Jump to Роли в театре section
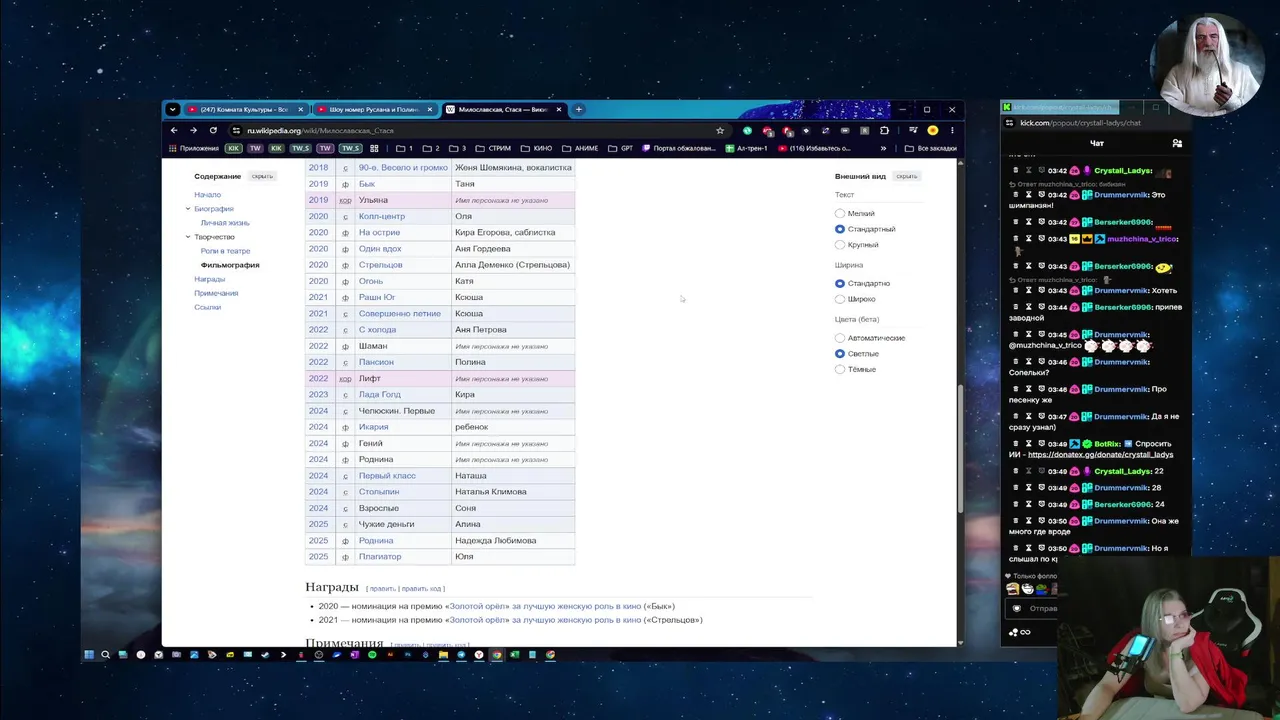Viewport: 1280px width, 720px height. (x=225, y=251)
